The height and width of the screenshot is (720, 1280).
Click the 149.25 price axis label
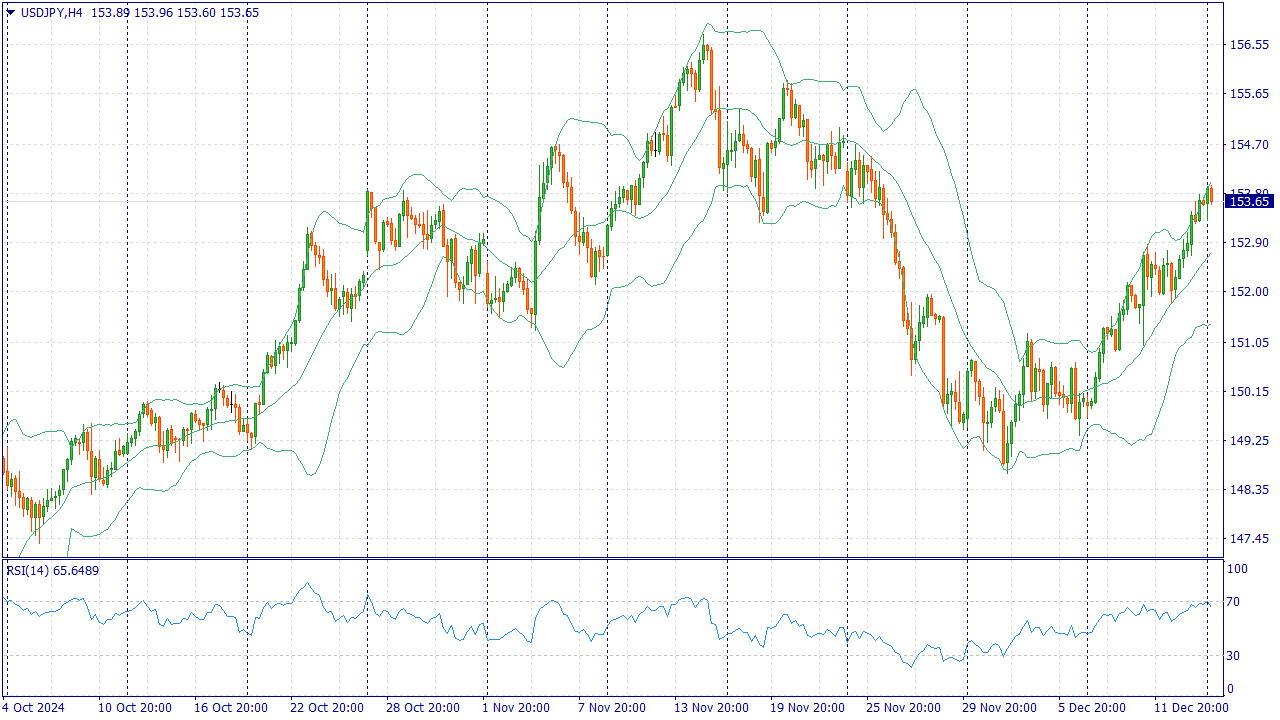[x=1248, y=440]
